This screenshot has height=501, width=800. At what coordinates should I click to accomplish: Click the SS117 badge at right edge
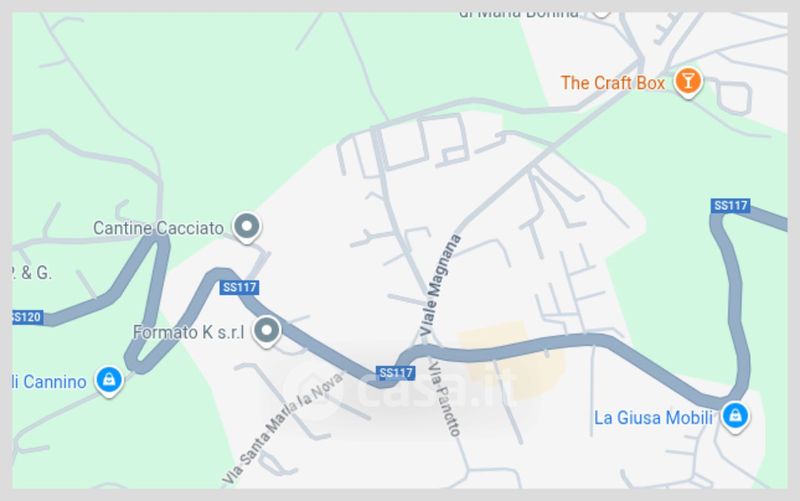(730, 206)
